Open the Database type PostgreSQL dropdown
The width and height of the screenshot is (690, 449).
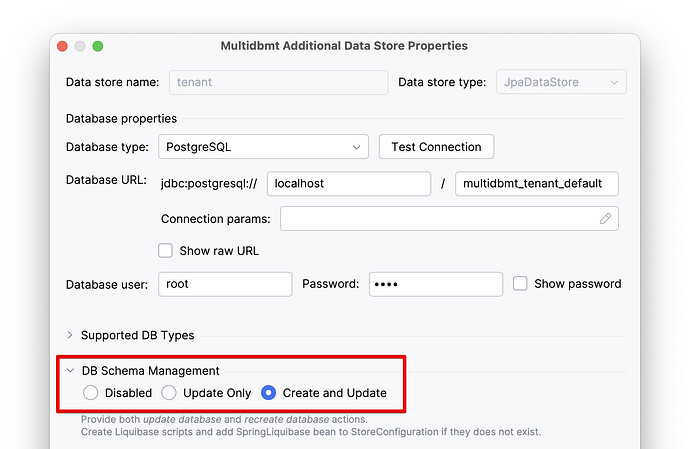pyautogui.click(x=263, y=147)
